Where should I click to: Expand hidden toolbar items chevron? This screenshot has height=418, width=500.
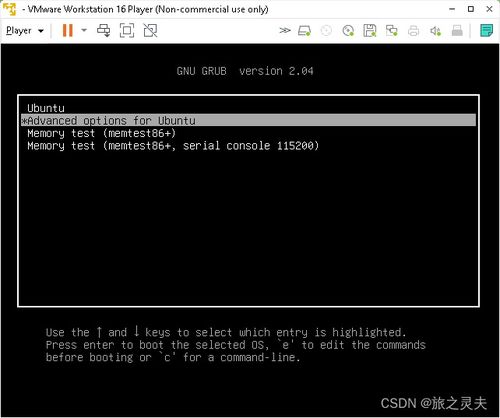click(285, 31)
